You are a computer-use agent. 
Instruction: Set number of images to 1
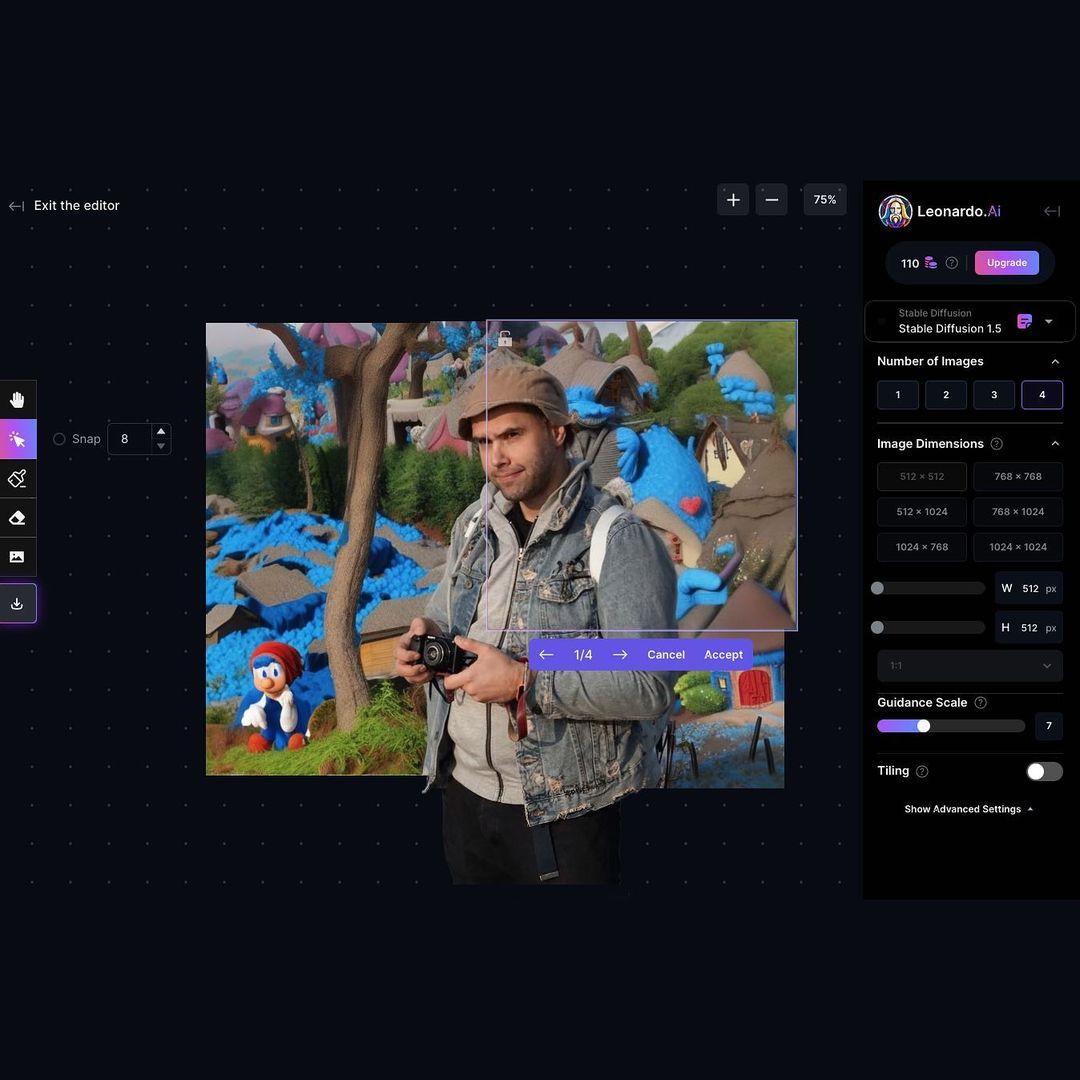[897, 395]
